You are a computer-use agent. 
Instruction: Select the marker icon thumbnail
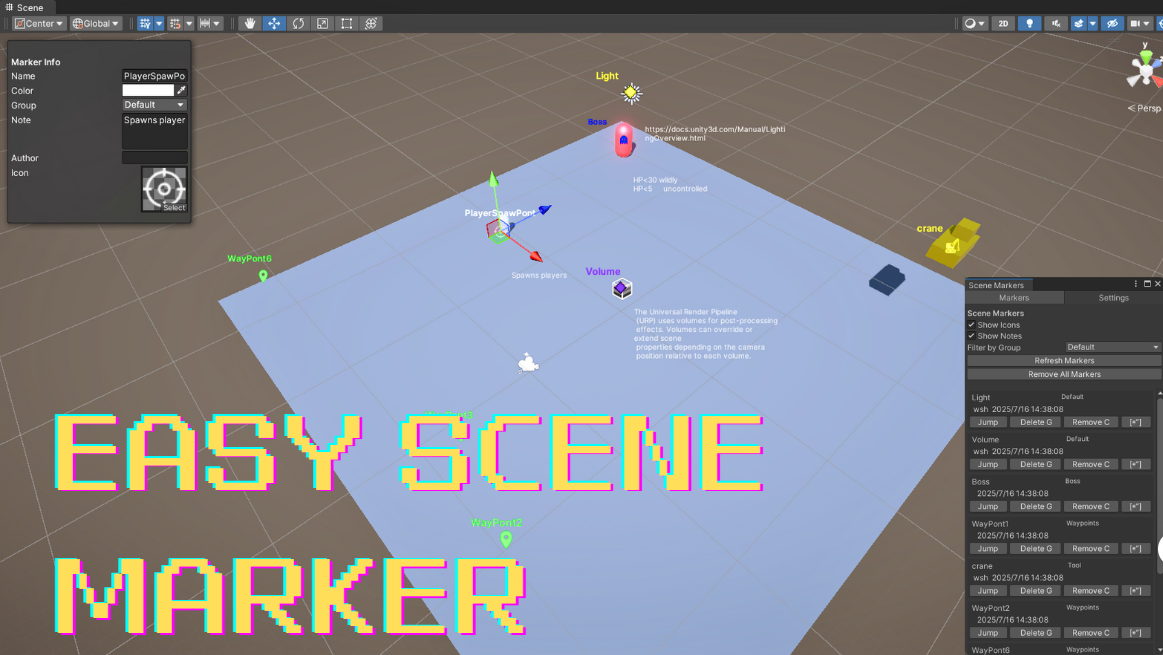tap(164, 189)
